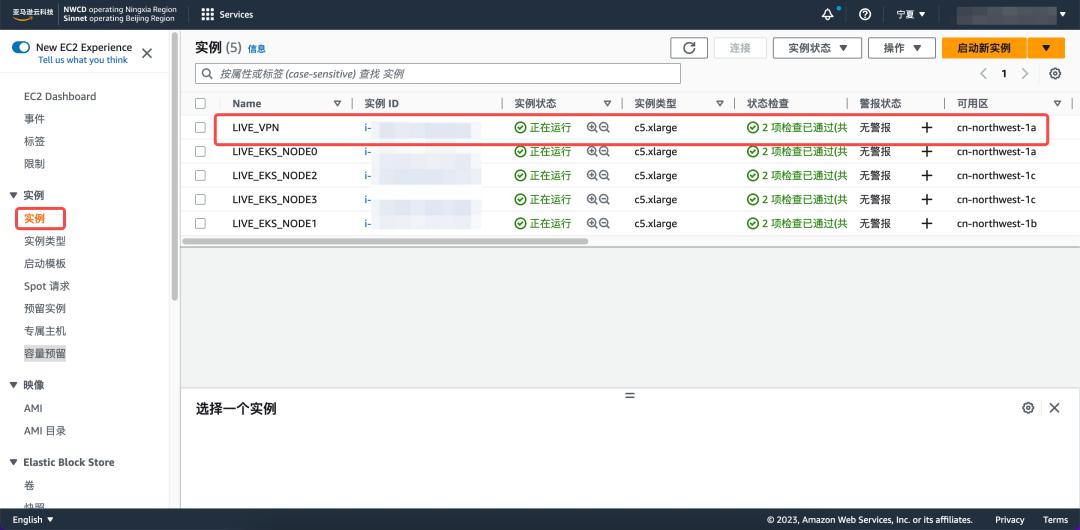Screen dimensions: 1080x530
Task: Sort by the 实例类型 column arrow
Action: pyautogui.click(x=720, y=103)
